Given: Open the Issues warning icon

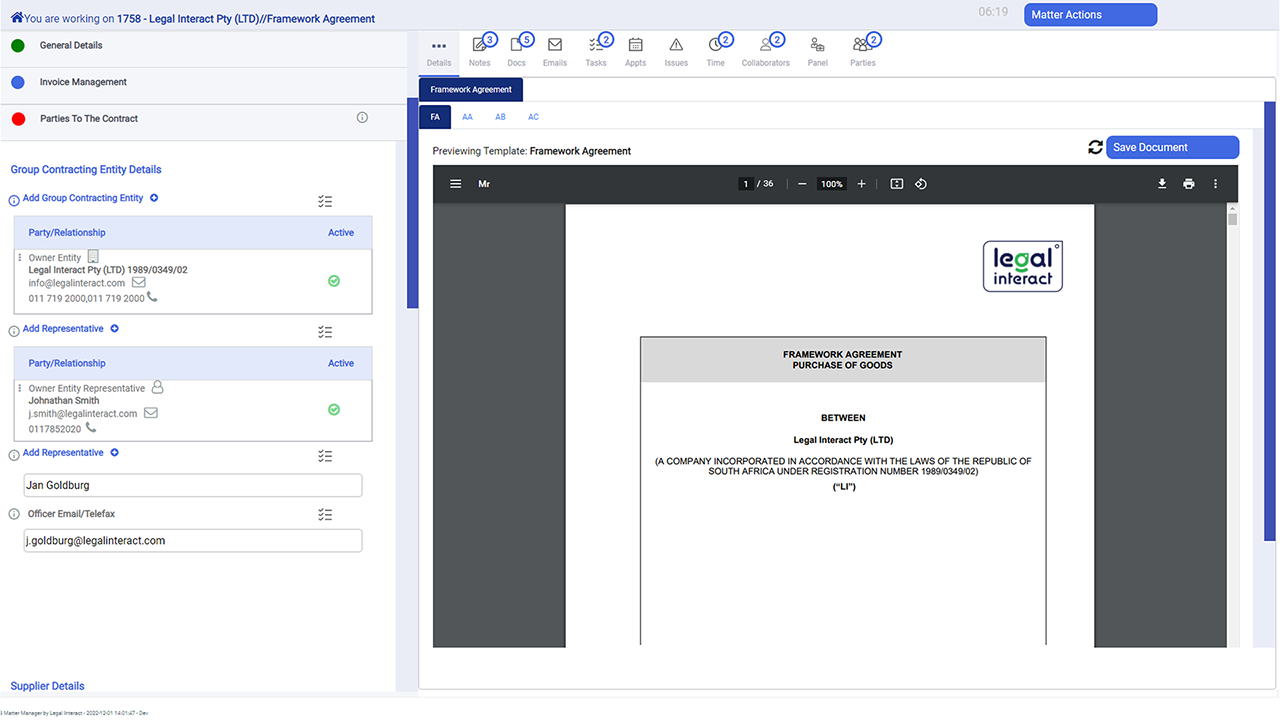Looking at the screenshot, I should tap(676, 45).
